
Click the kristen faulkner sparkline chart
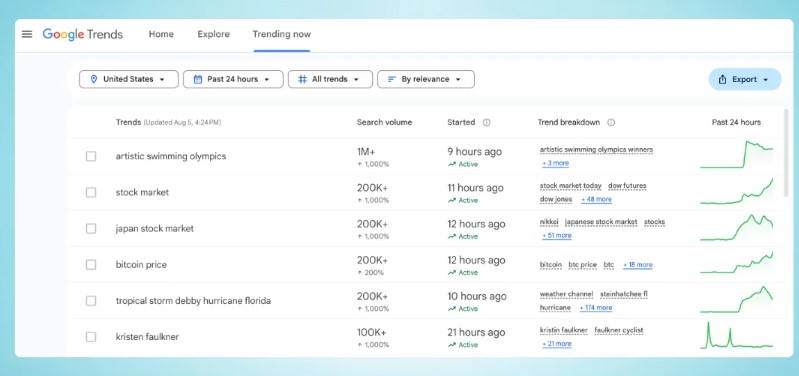coord(736,335)
